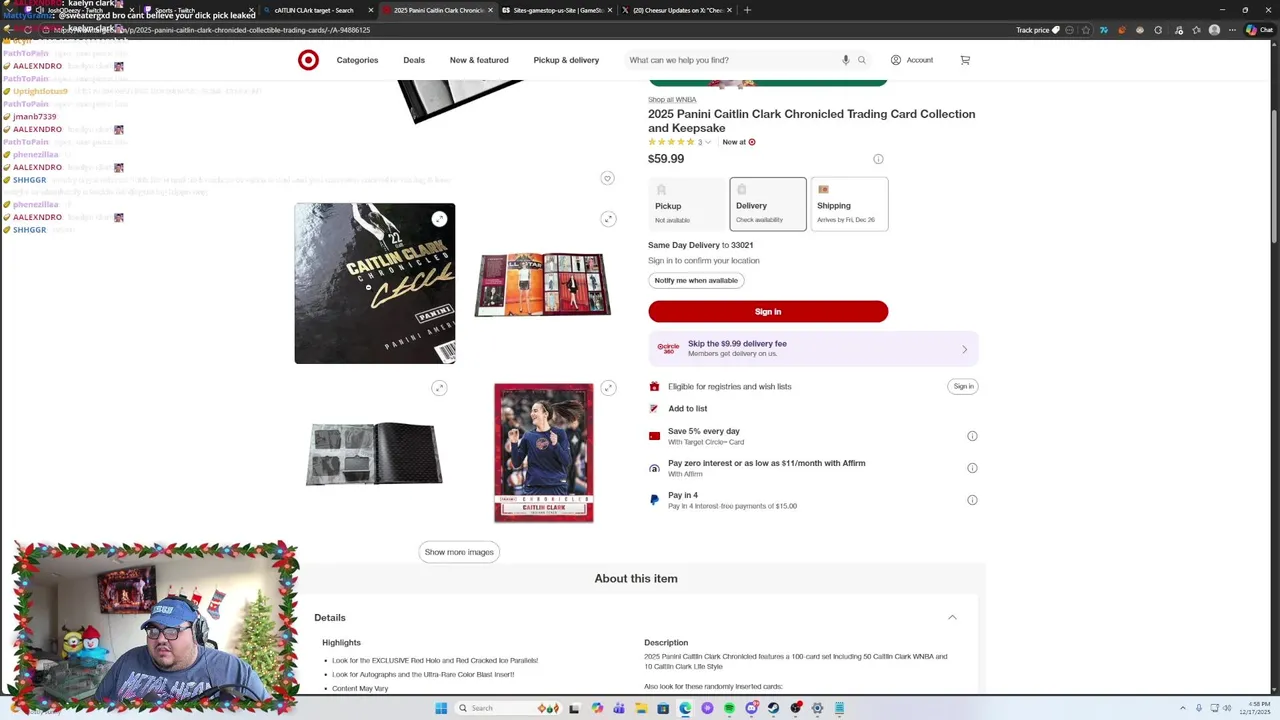Open the New & featured menu
Screen dimensions: 1280x720
pos(479,60)
